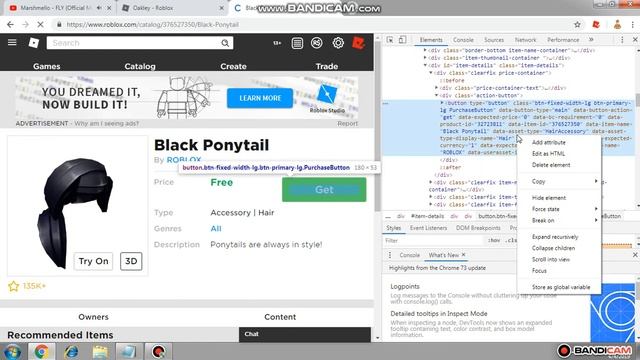This screenshot has width=640, height=360.
Task: Choose Store as global variable
Action: (559, 287)
